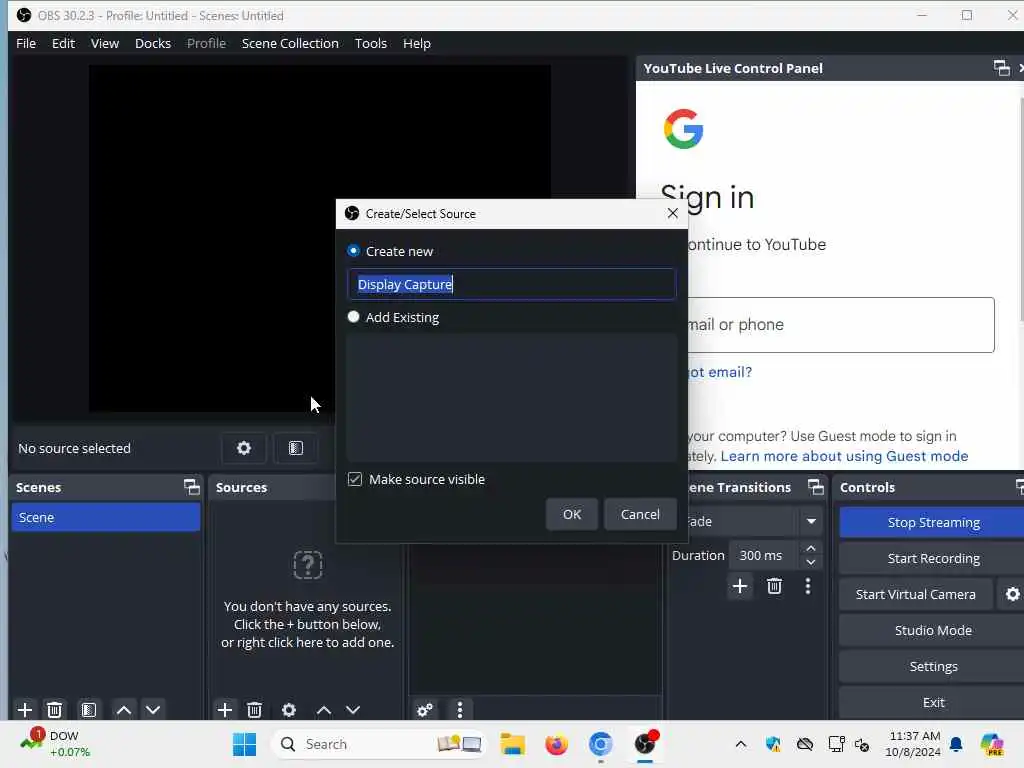Open File Explorer from the taskbar

pyautogui.click(x=513, y=744)
